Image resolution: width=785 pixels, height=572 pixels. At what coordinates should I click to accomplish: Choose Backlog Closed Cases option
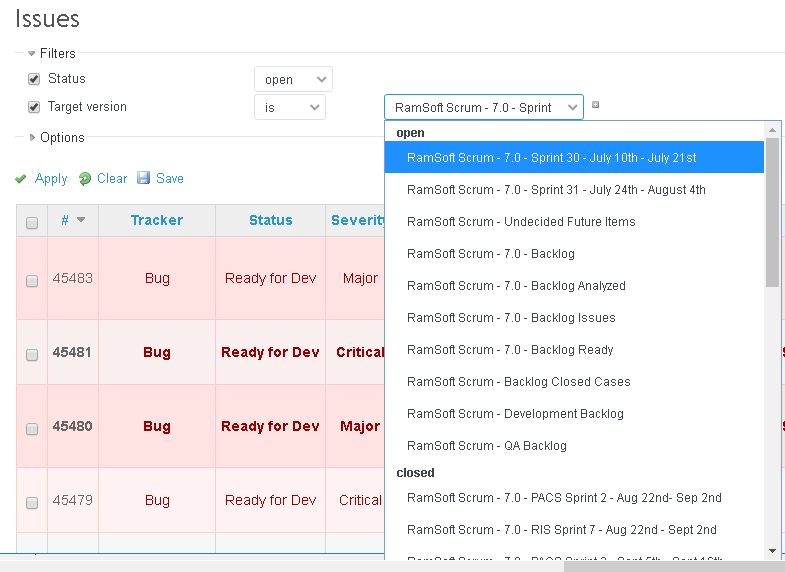pos(574,382)
